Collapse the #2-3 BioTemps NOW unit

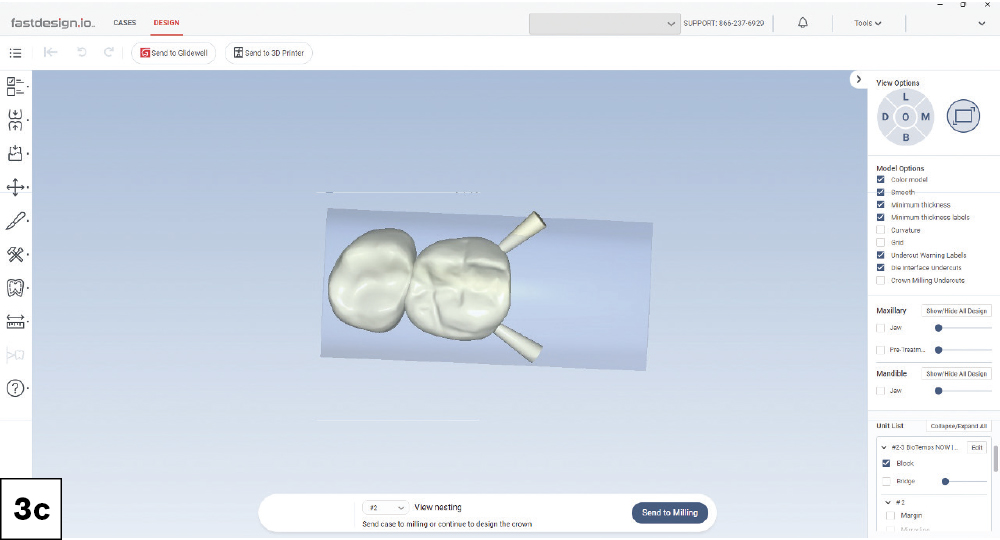(x=884, y=448)
